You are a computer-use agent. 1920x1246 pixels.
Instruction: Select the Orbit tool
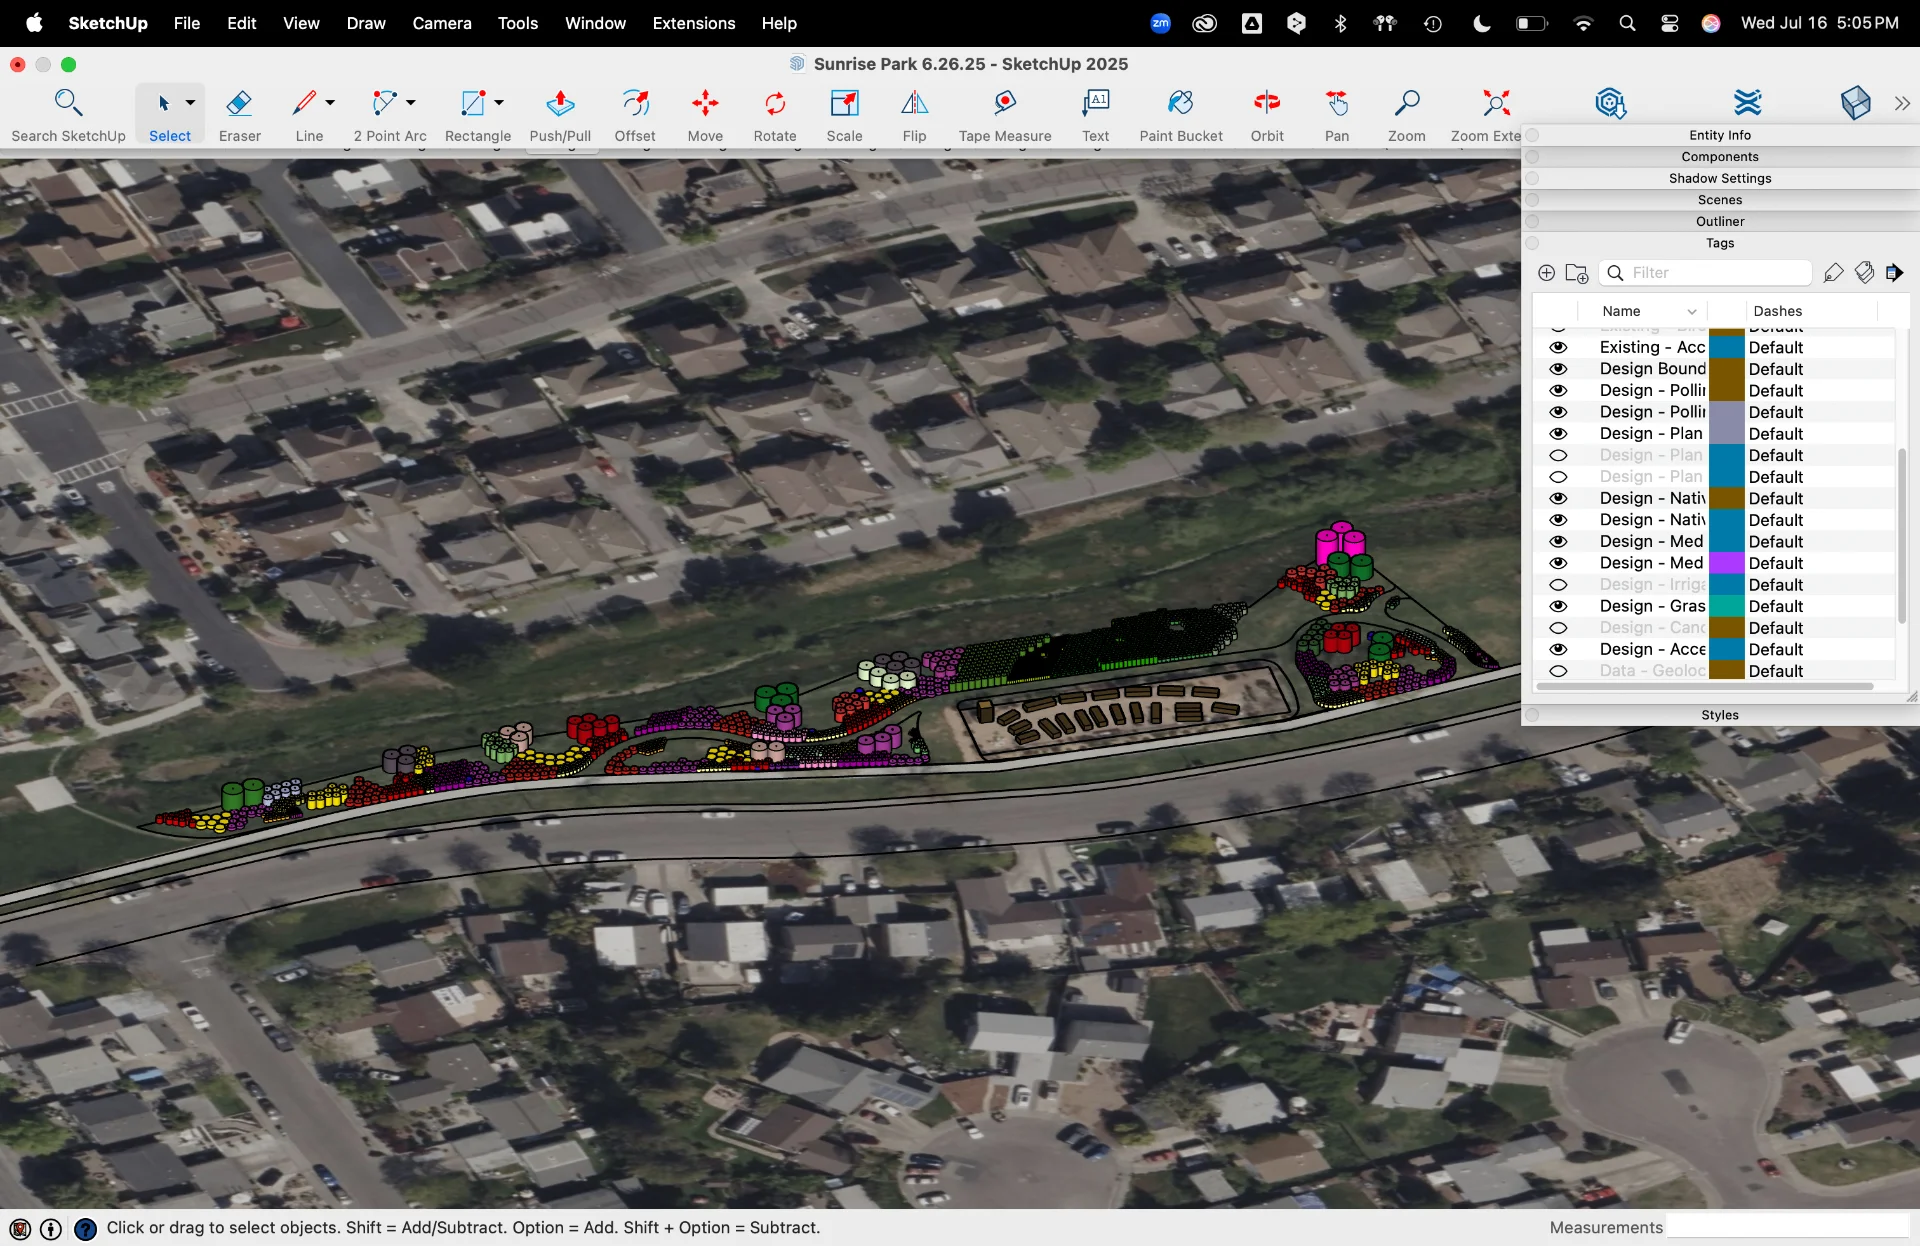point(1267,115)
